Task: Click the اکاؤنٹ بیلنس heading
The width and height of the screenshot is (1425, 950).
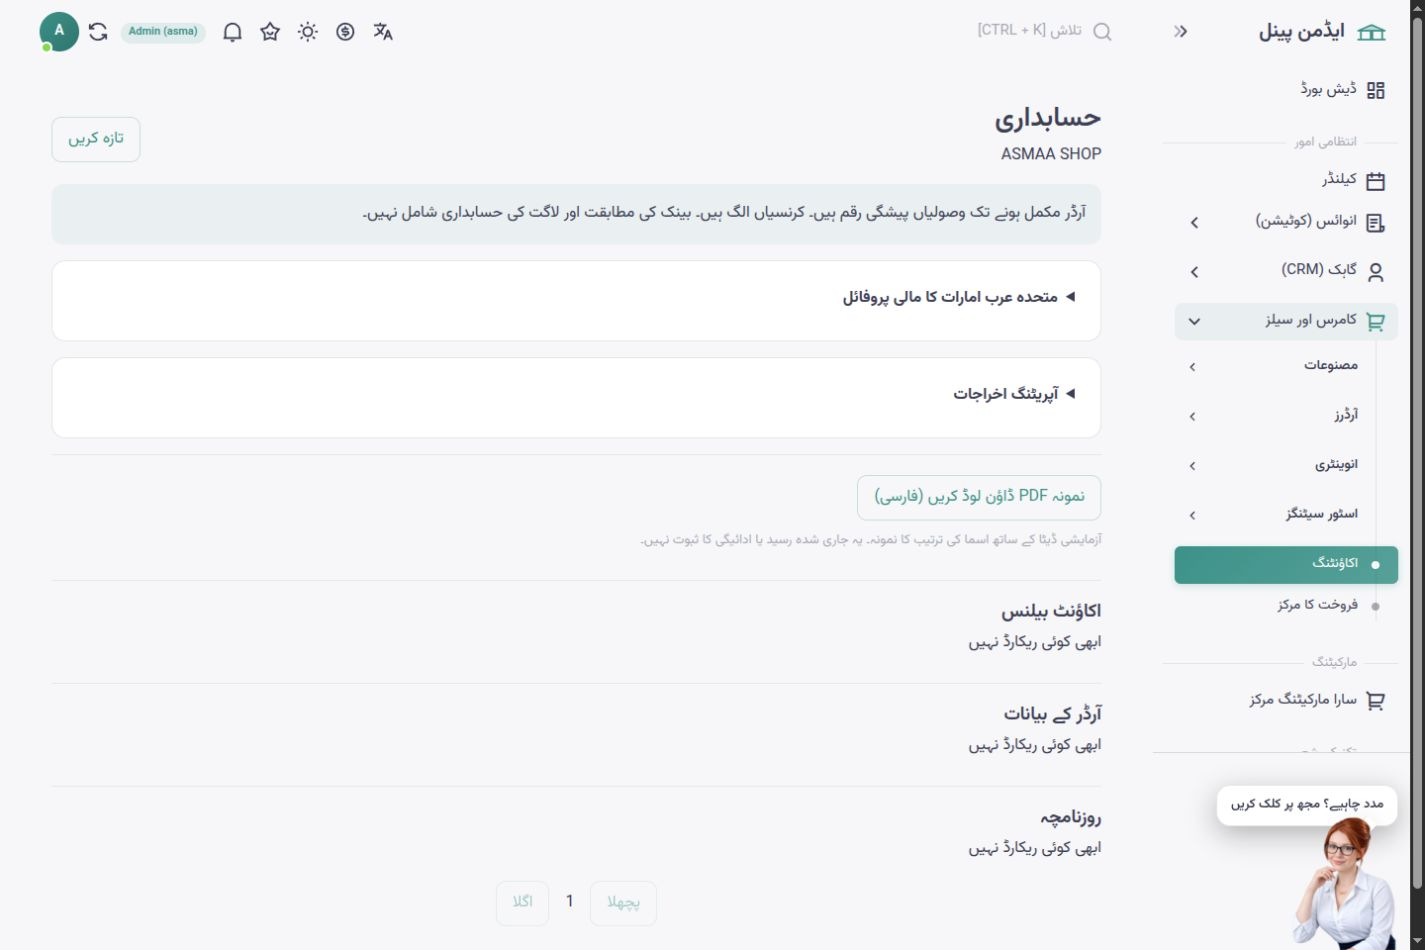Action: pos(1051,611)
